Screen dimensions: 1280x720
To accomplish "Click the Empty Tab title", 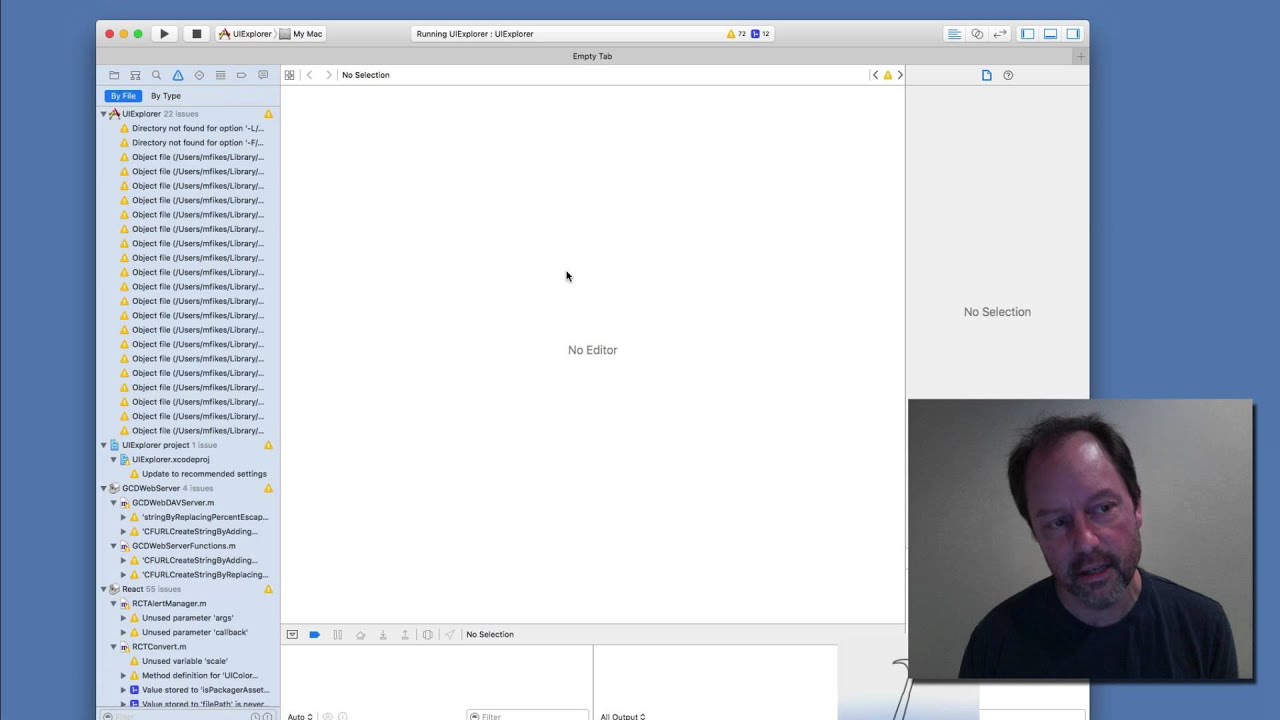I will [x=592, y=56].
